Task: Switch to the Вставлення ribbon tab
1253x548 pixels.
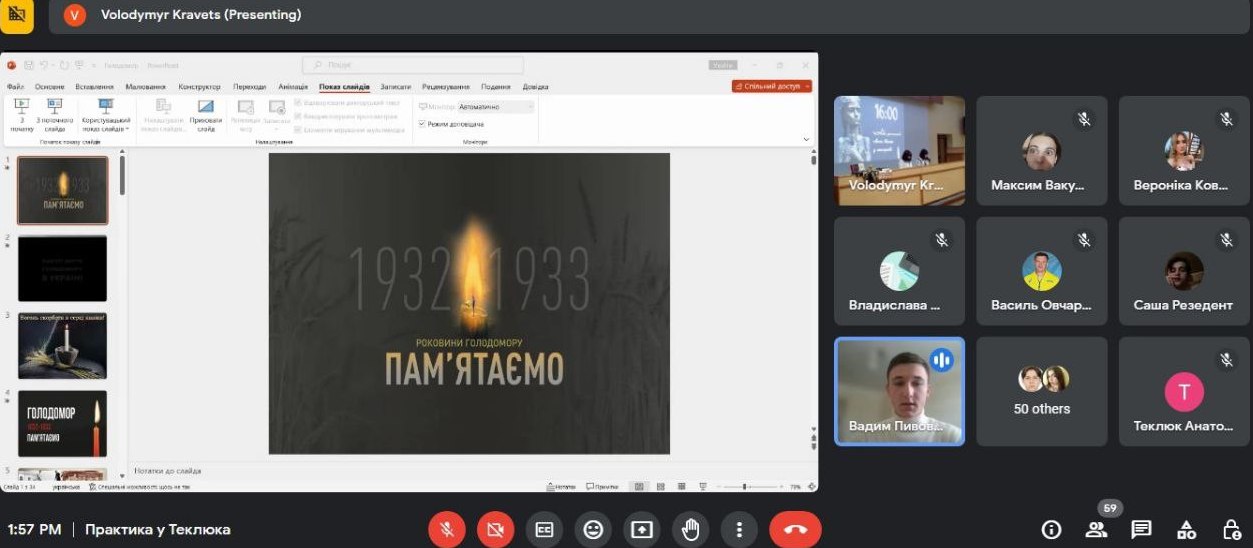Action: (94, 87)
